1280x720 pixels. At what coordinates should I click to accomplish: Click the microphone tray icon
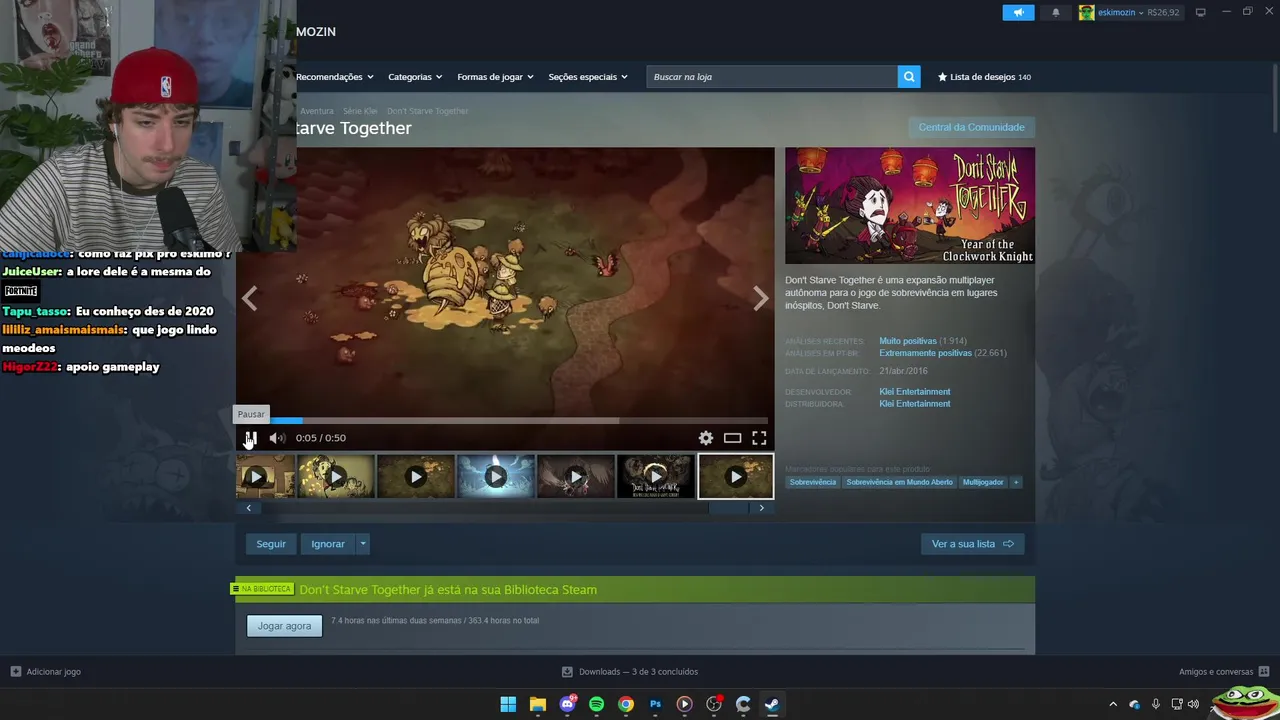[1156, 704]
